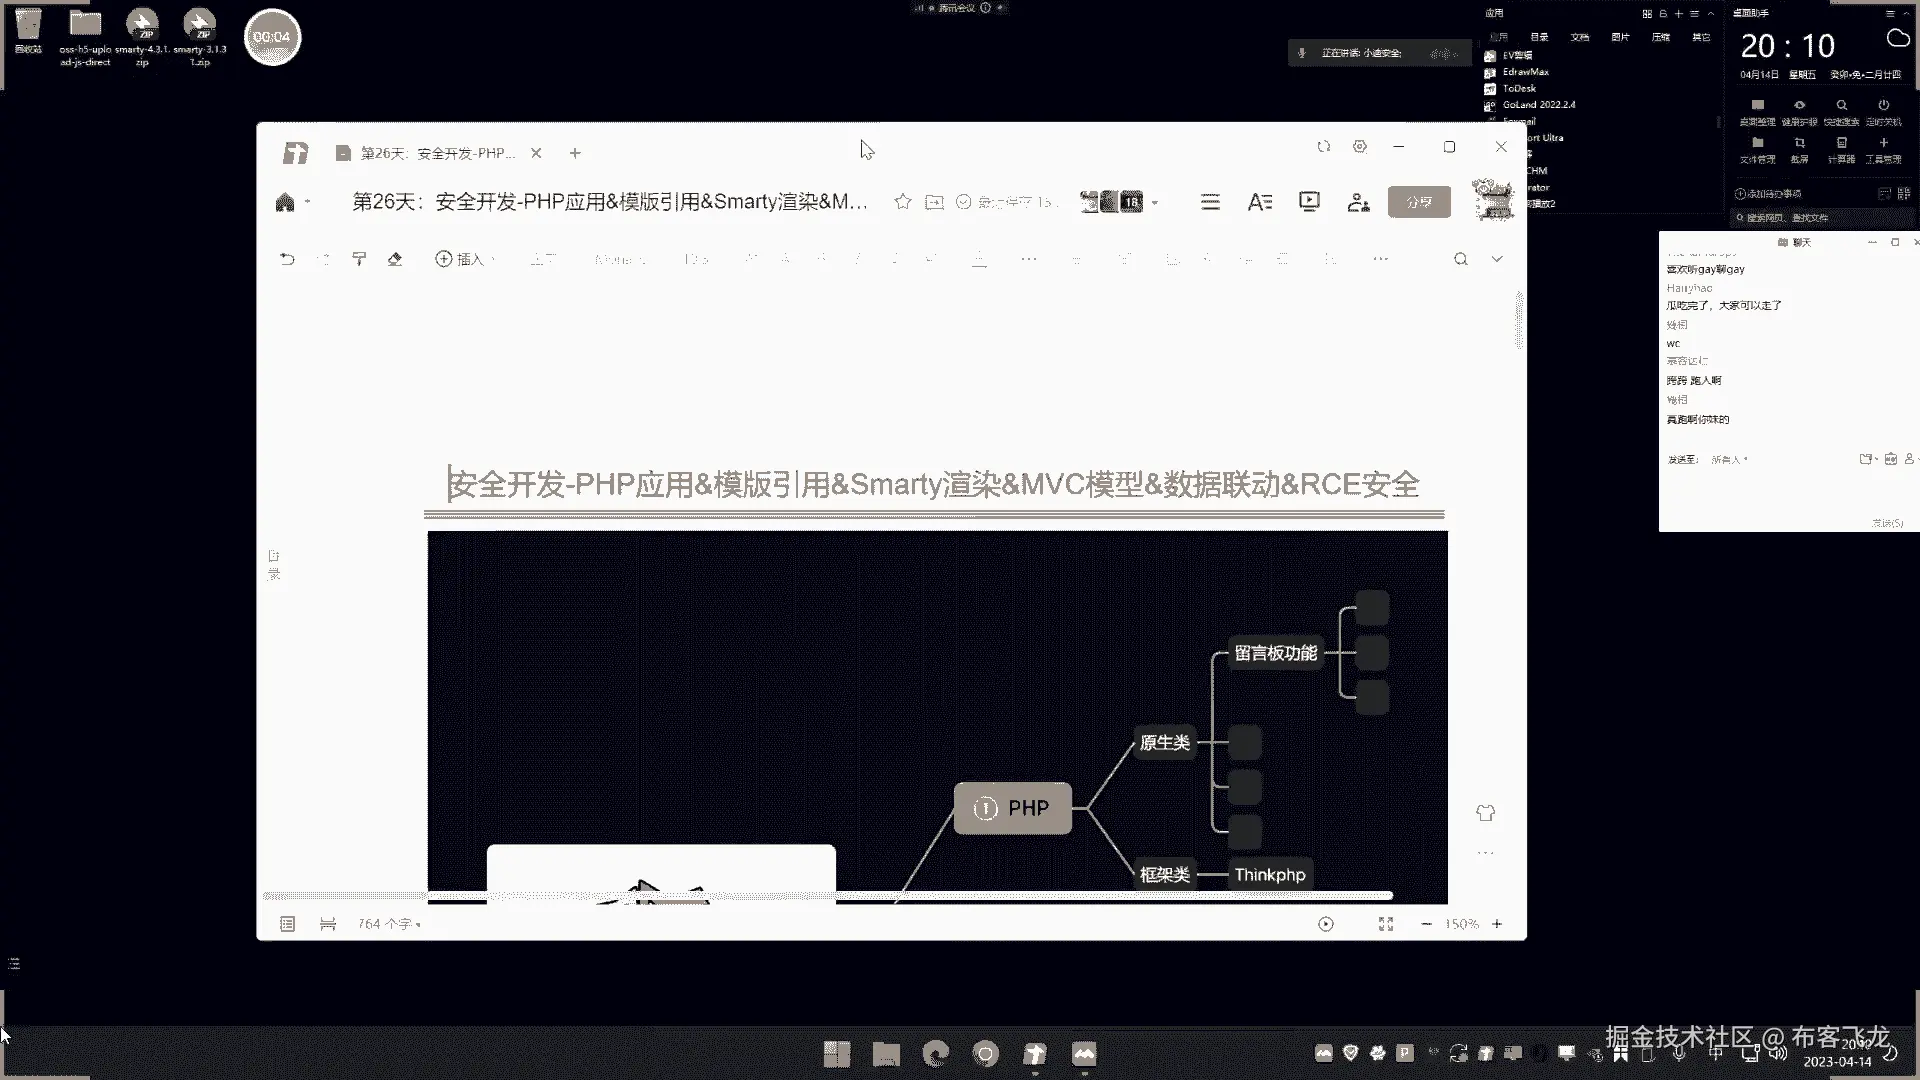
Task: Expand the Insert (插入) dropdown
Action: pos(464,259)
